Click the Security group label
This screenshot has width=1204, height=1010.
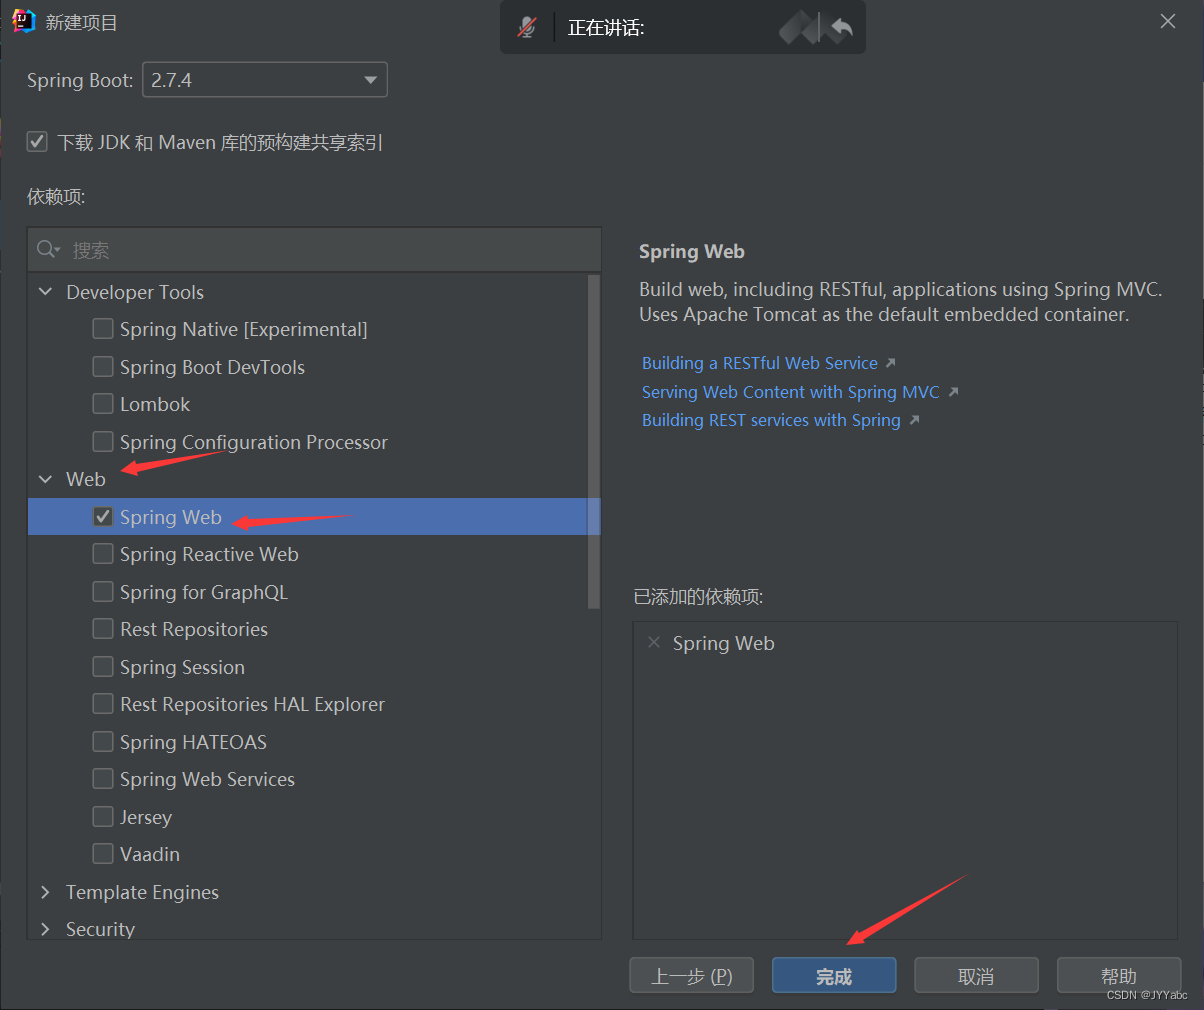[100, 929]
